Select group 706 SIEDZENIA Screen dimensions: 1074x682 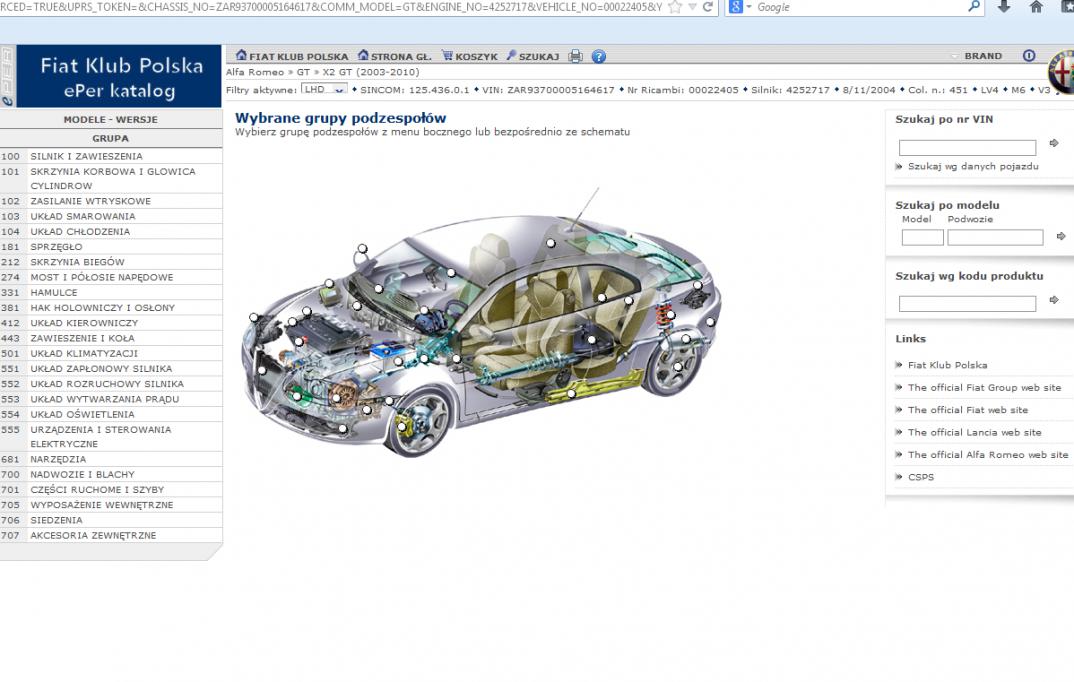[x=111, y=520]
